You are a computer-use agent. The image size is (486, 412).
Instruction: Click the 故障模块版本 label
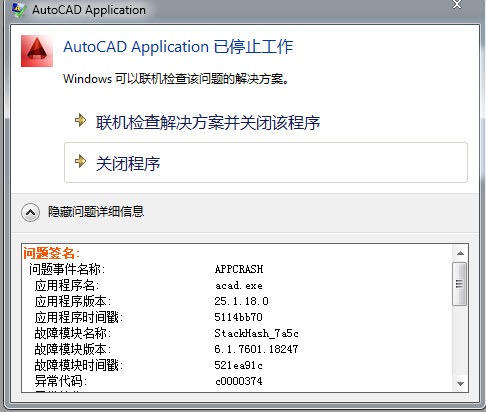tap(73, 349)
